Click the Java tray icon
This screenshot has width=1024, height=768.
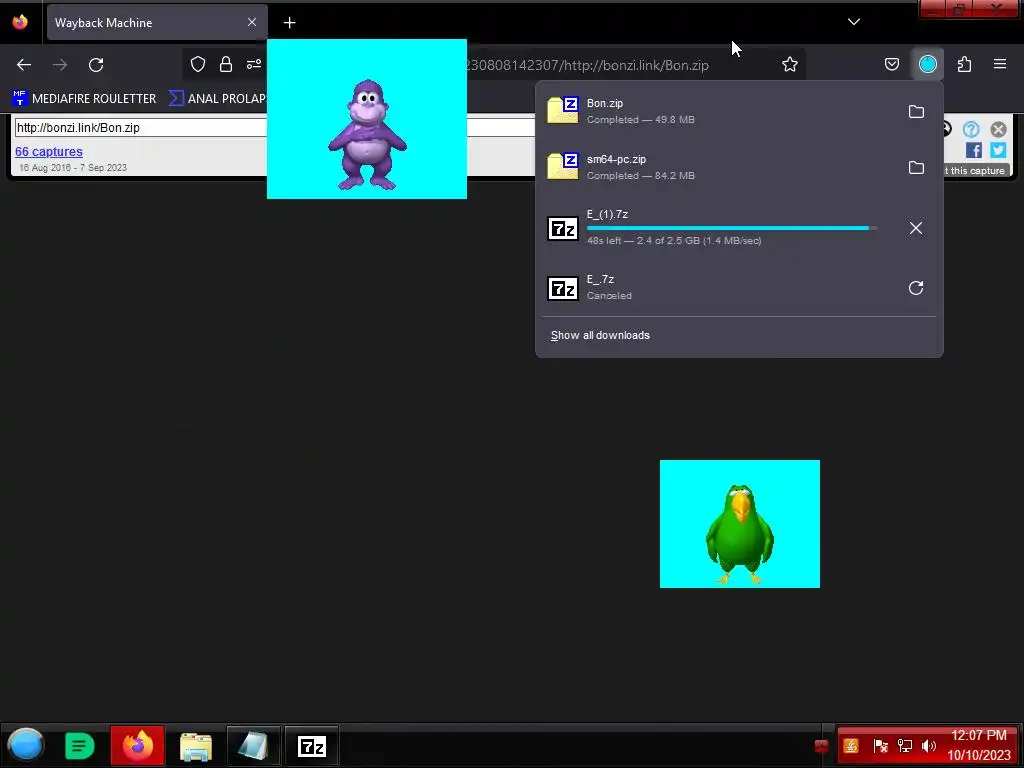tap(851, 746)
